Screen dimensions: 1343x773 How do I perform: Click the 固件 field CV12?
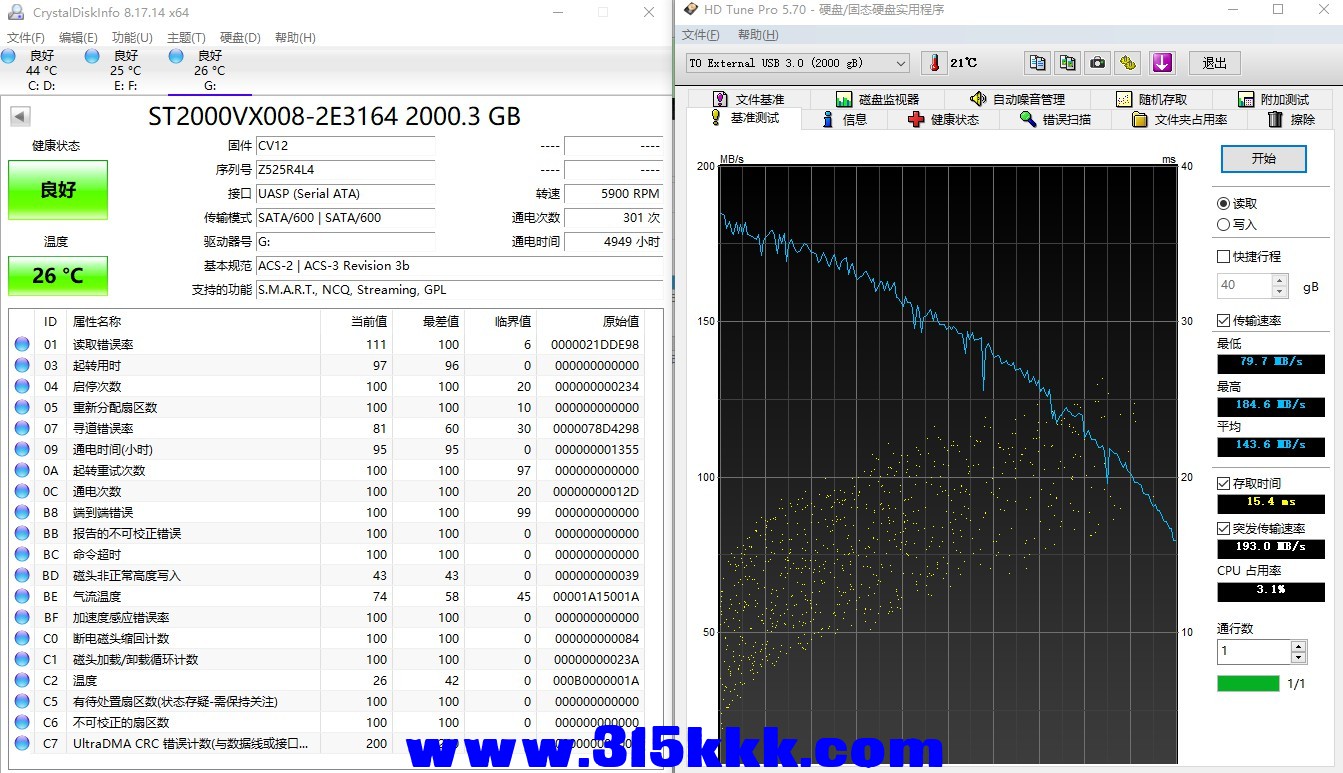tap(345, 146)
